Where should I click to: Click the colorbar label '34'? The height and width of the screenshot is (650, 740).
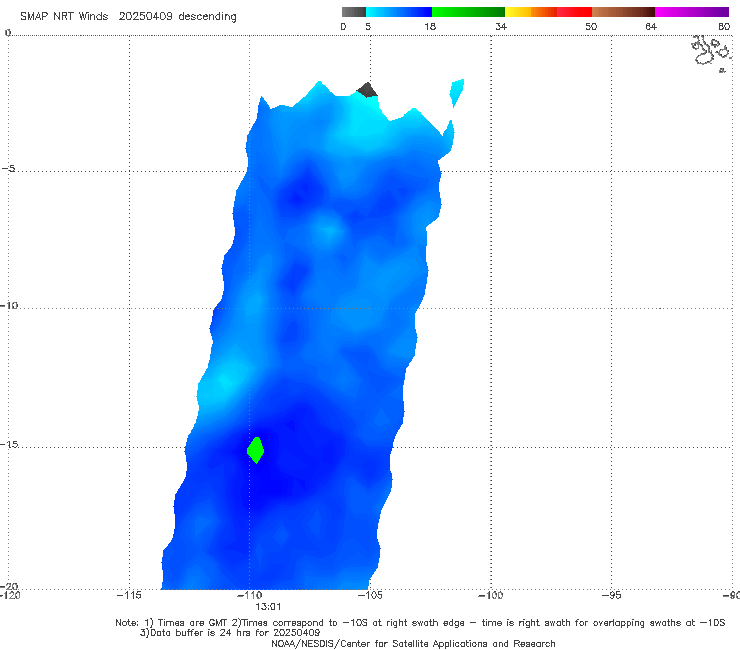coord(501,26)
